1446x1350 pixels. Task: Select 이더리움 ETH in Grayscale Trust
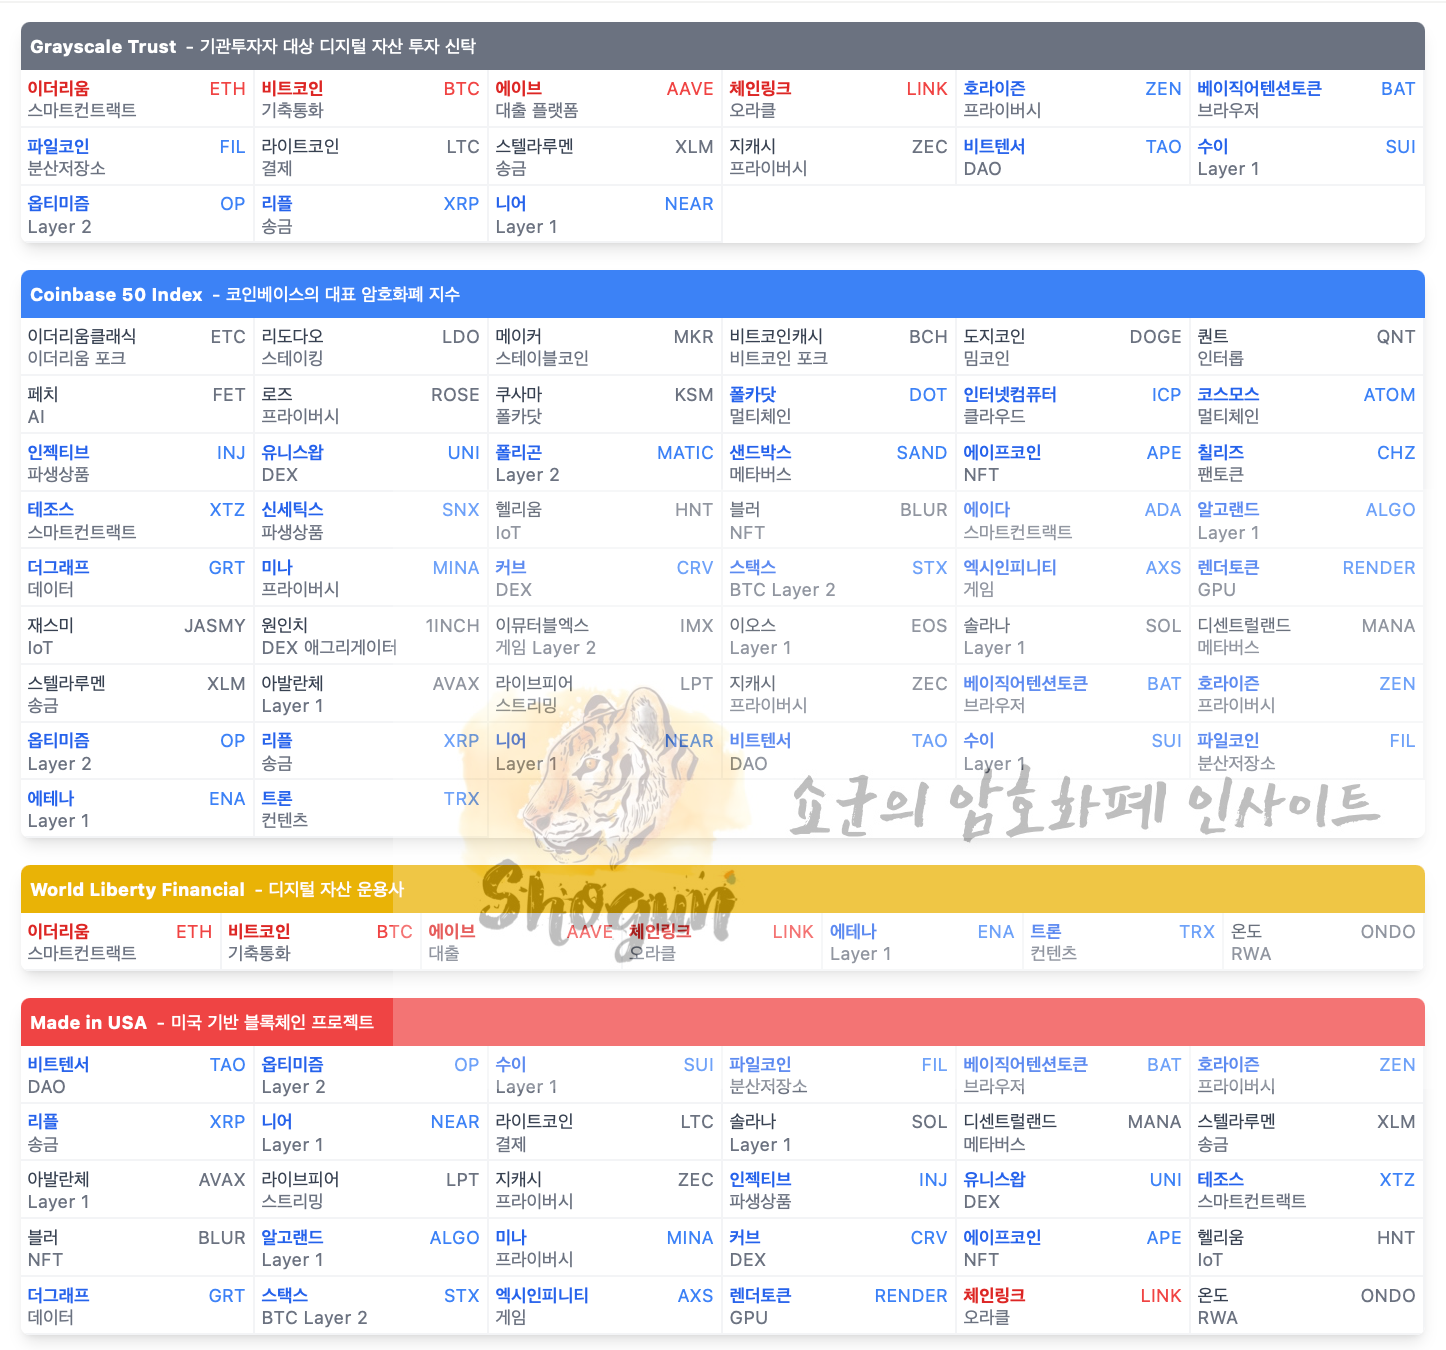(137, 99)
